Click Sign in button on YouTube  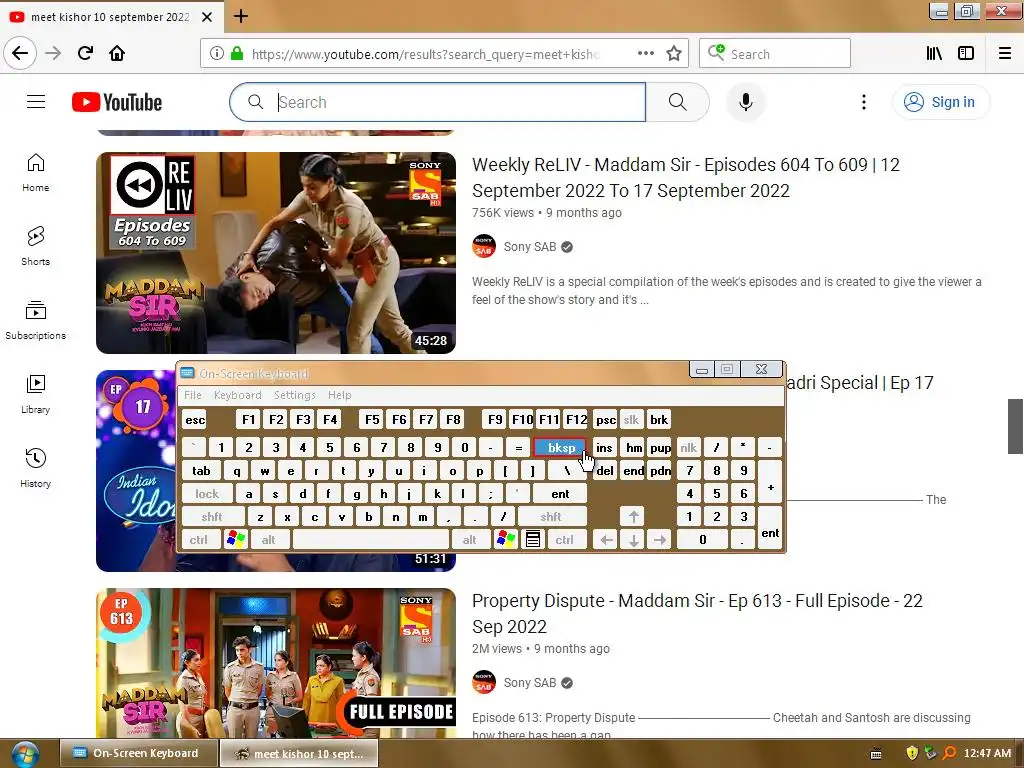(941, 102)
